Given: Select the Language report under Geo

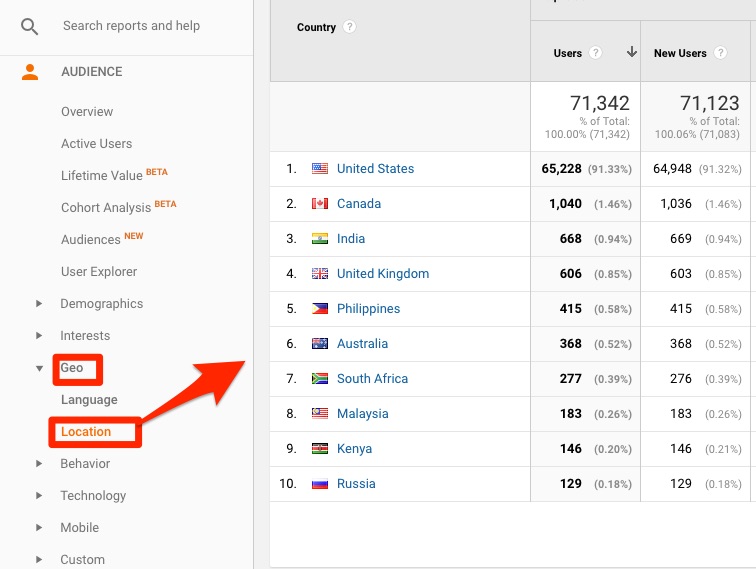Looking at the screenshot, I should point(89,400).
